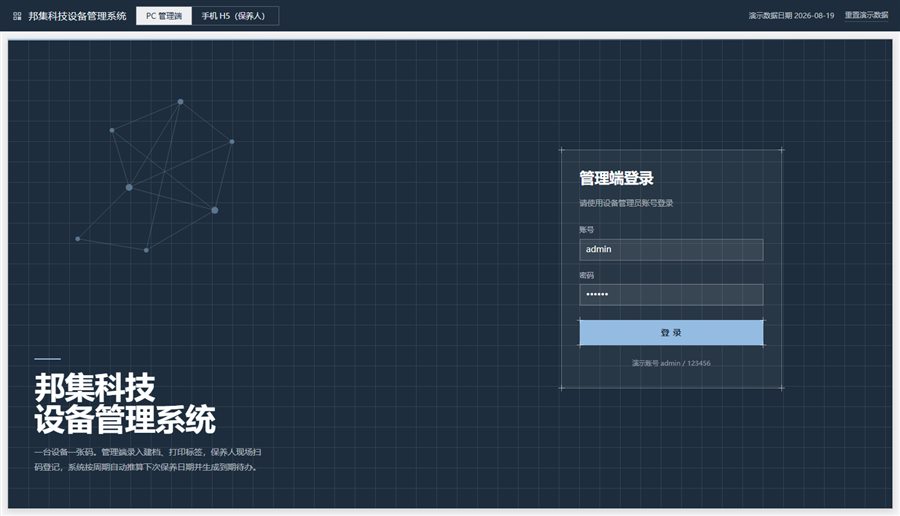Click the grid logo icon beside 邦集科技设备管理系统

(17, 16)
